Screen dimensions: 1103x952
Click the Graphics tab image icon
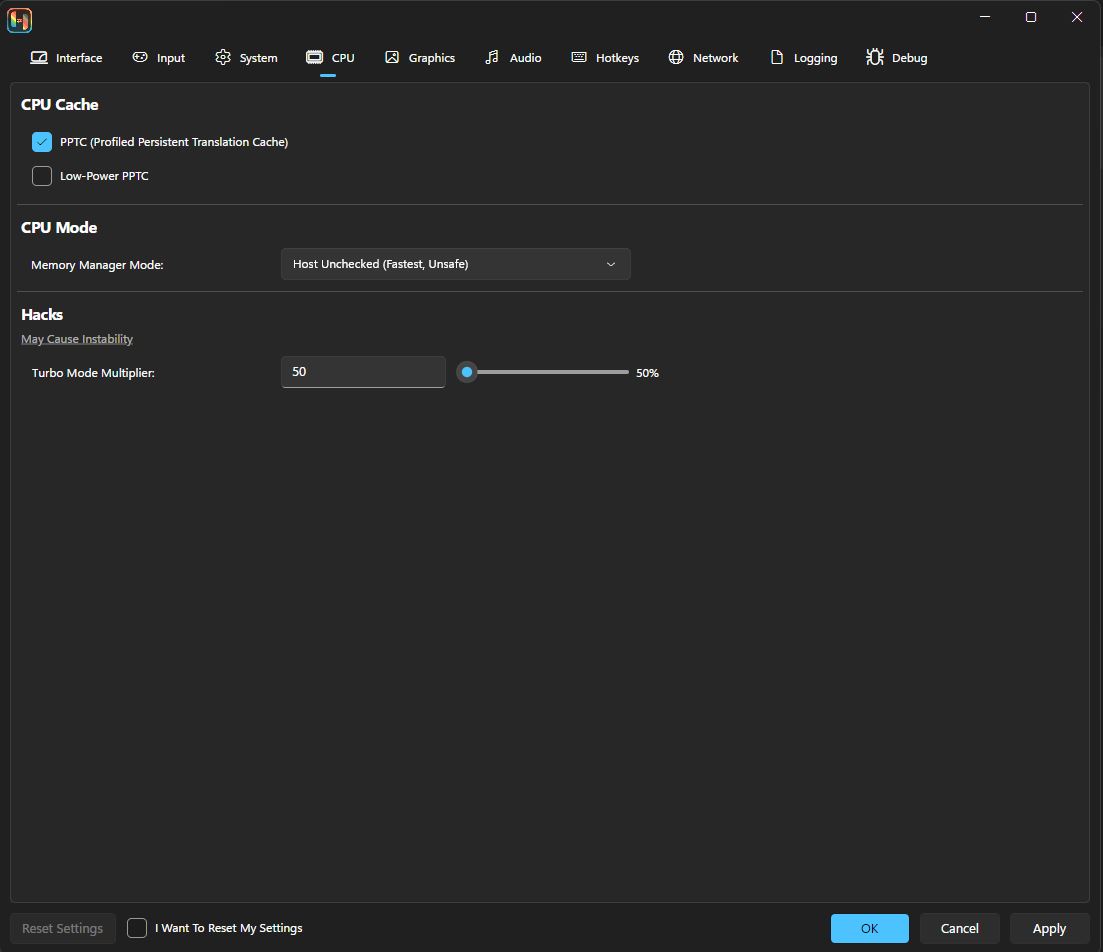392,58
